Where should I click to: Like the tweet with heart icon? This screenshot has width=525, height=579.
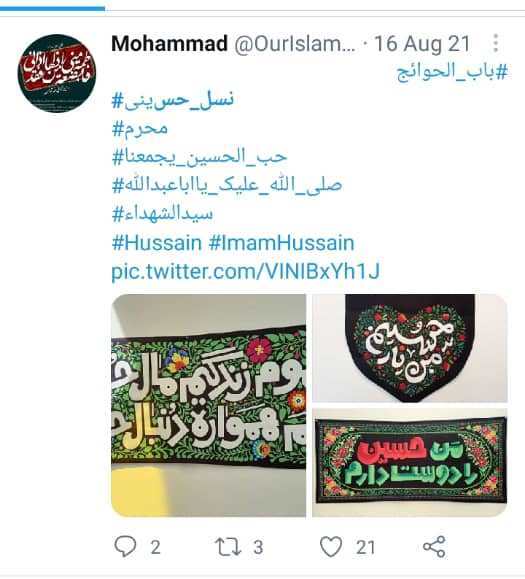click(x=331, y=547)
